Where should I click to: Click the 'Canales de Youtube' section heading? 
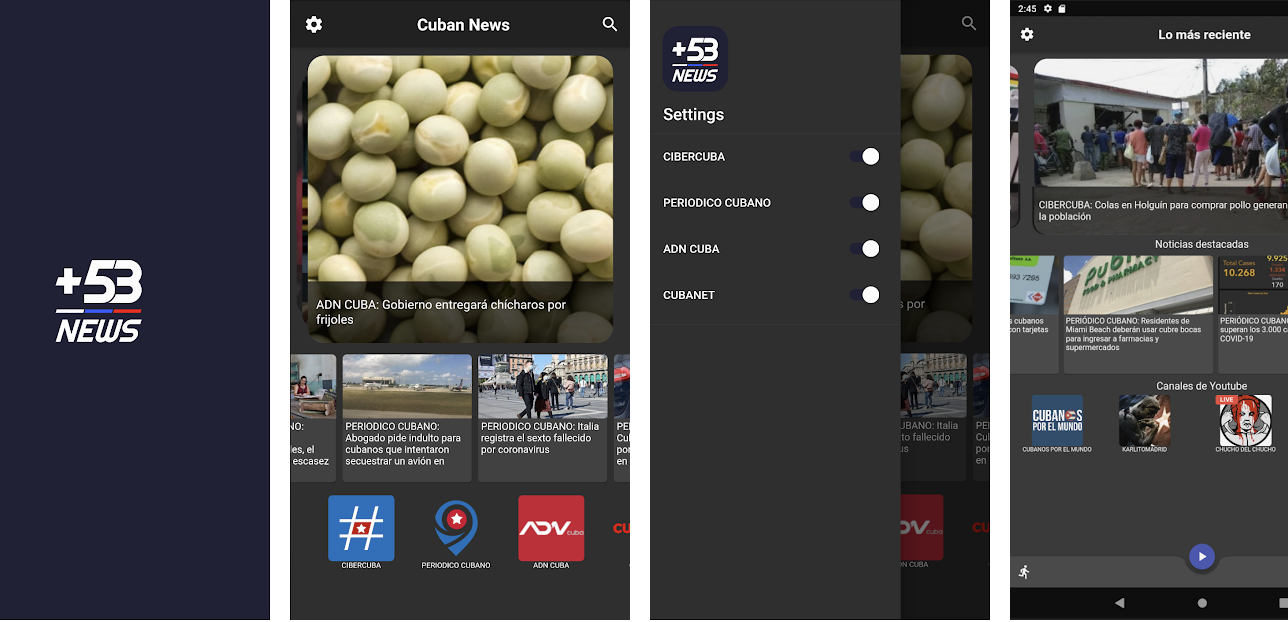pyautogui.click(x=1202, y=386)
